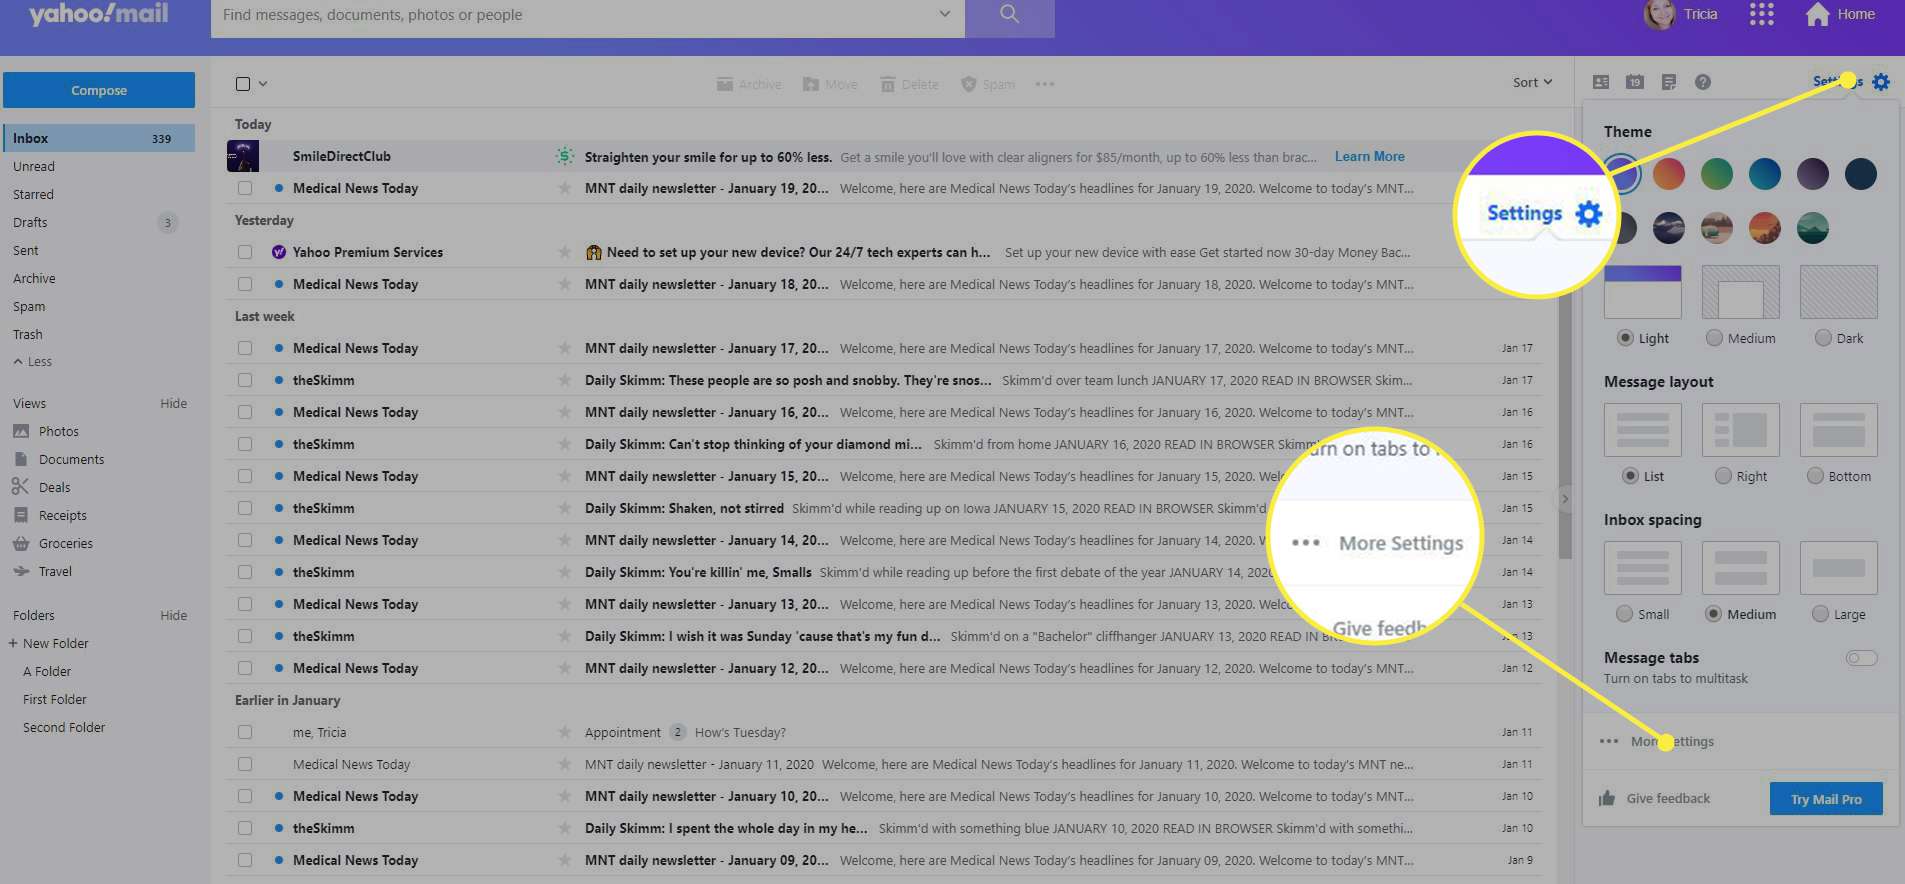The image size is (1905, 884).
Task: Click the Move toolbar icon
Action: point(811,84)
